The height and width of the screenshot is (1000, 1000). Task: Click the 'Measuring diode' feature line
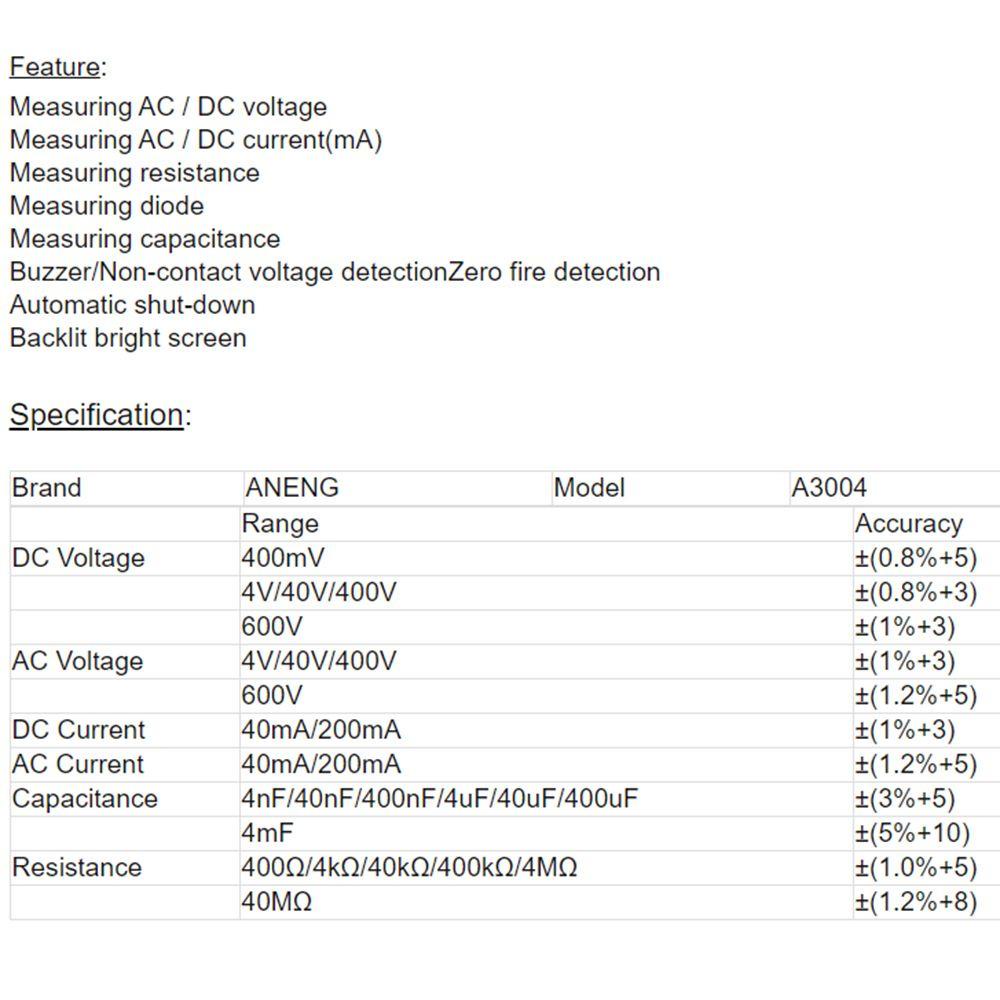(106, 206)
